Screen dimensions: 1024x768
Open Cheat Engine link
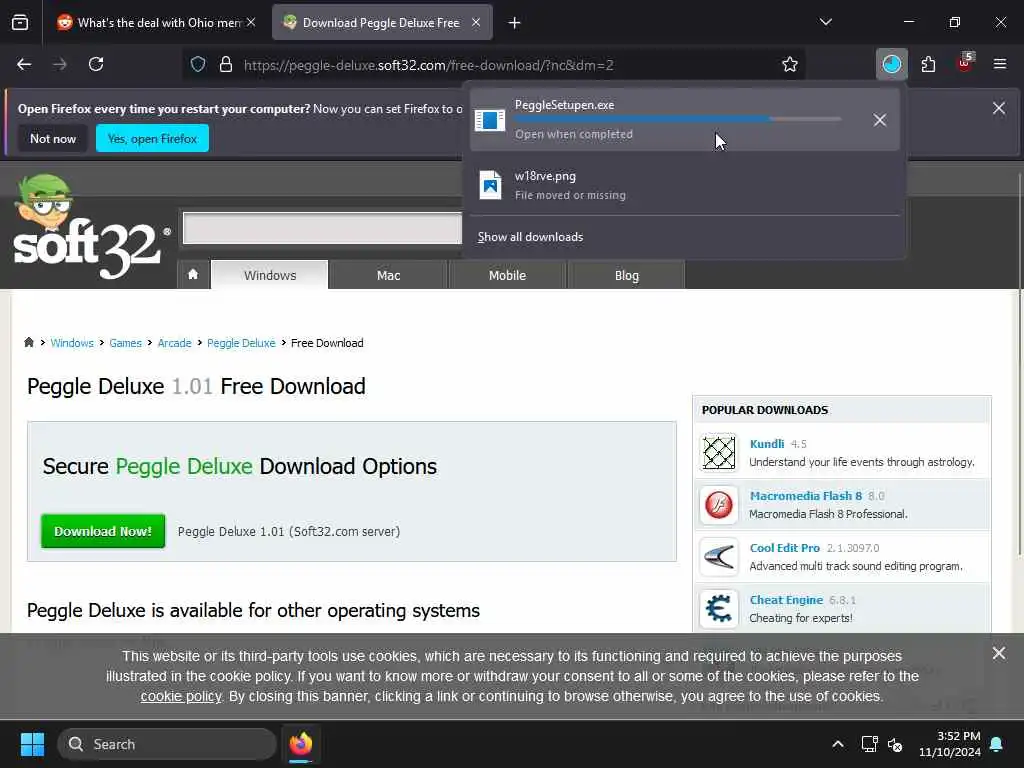786,600
